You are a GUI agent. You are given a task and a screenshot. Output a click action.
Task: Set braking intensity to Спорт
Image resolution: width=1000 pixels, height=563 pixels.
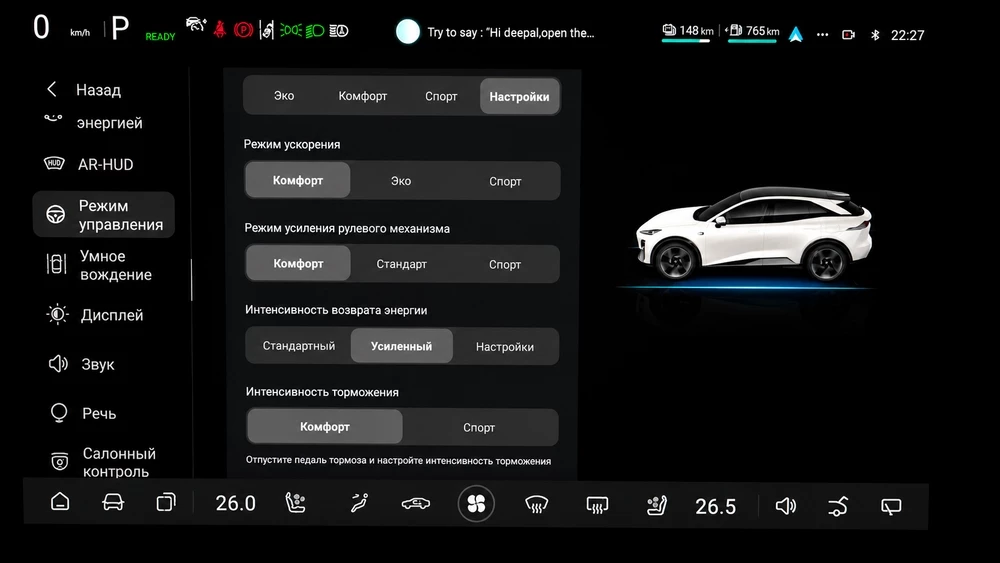point(479,427)
